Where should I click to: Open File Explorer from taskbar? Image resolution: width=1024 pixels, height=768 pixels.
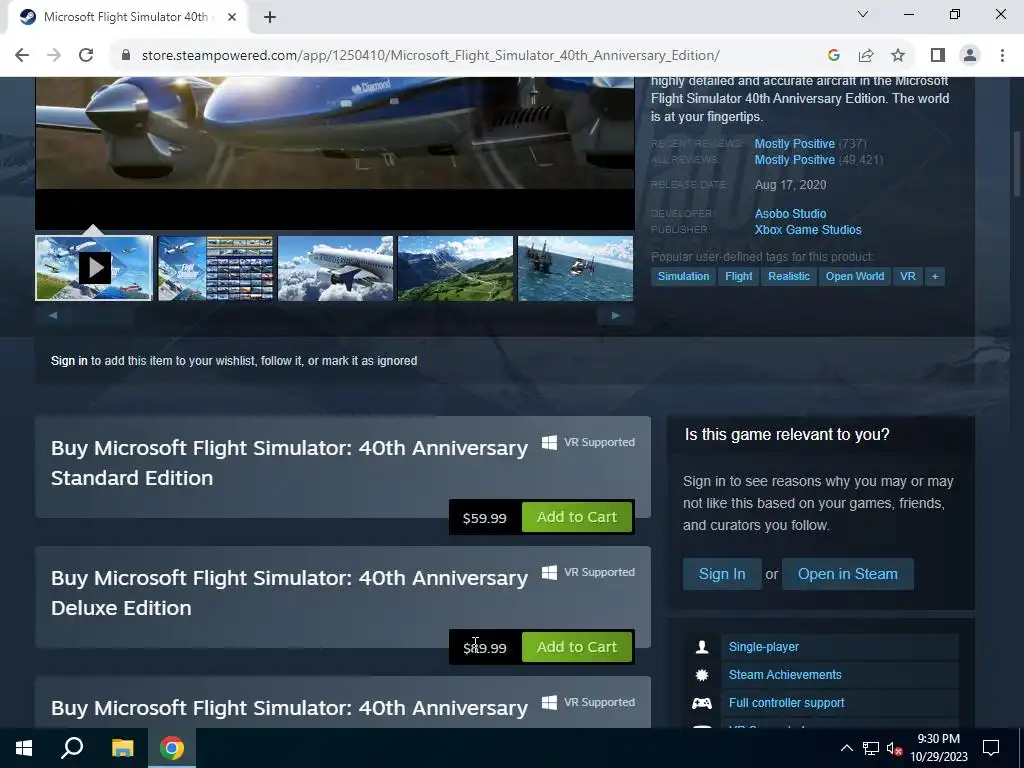tap(122, 748)
